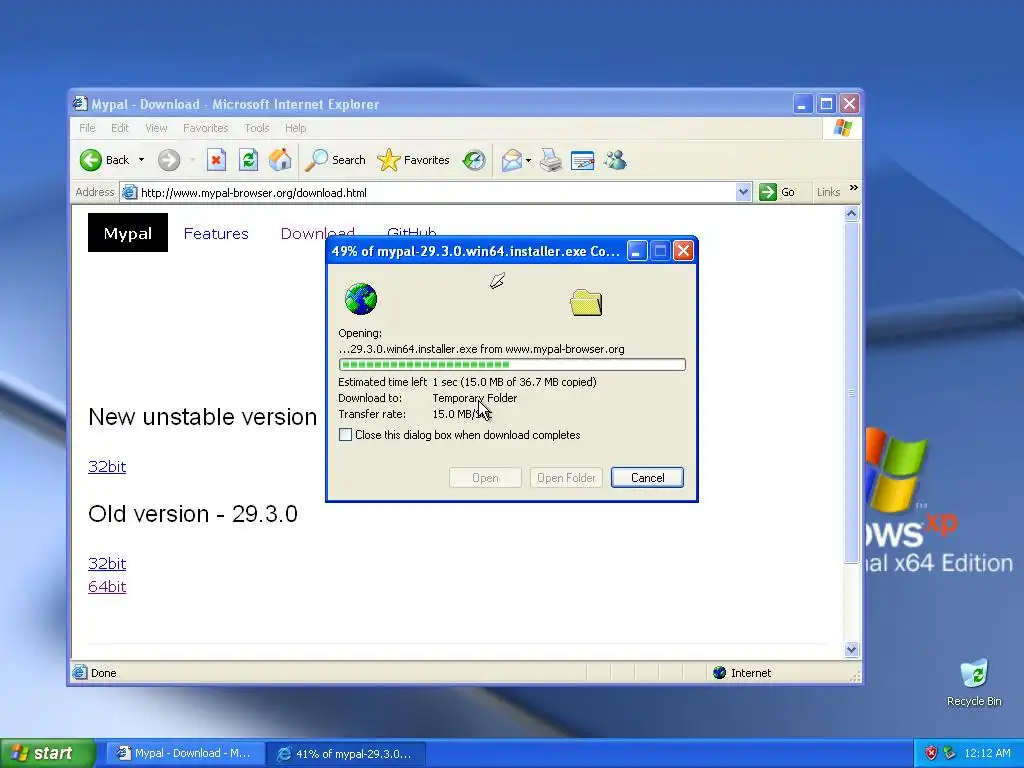Screen dimensions: 1024x768
Task: Click the Internet zone globe in status bar
Action: (719, 673)
